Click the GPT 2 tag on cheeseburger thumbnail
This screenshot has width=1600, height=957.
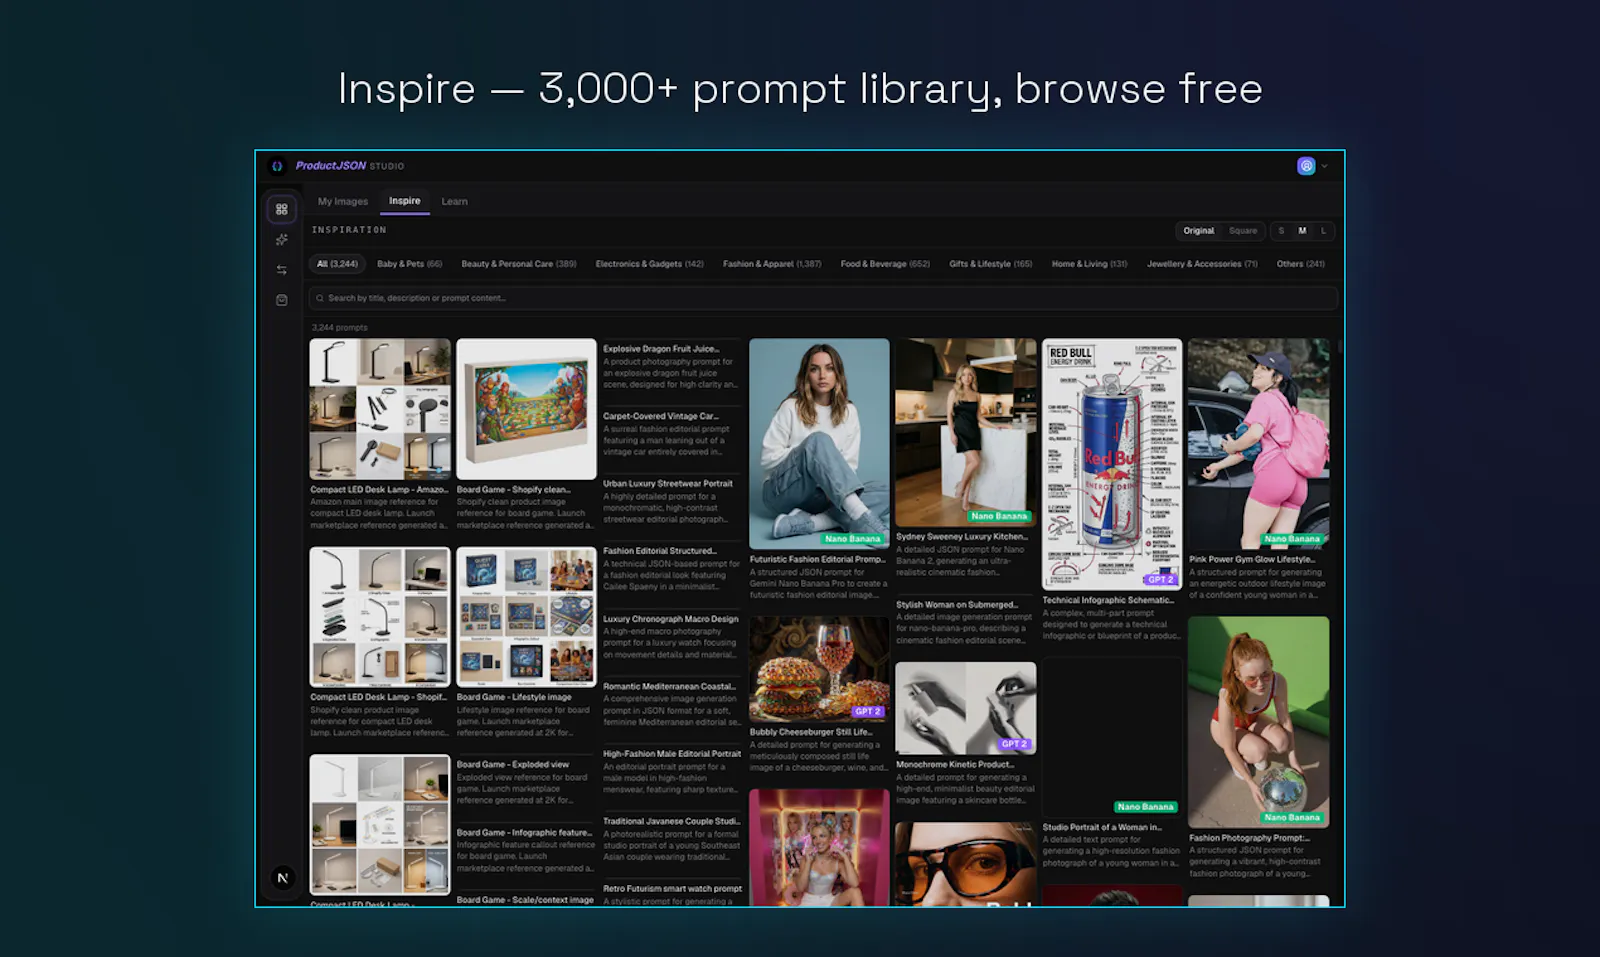pyautogui.click(x=868, y=712)
